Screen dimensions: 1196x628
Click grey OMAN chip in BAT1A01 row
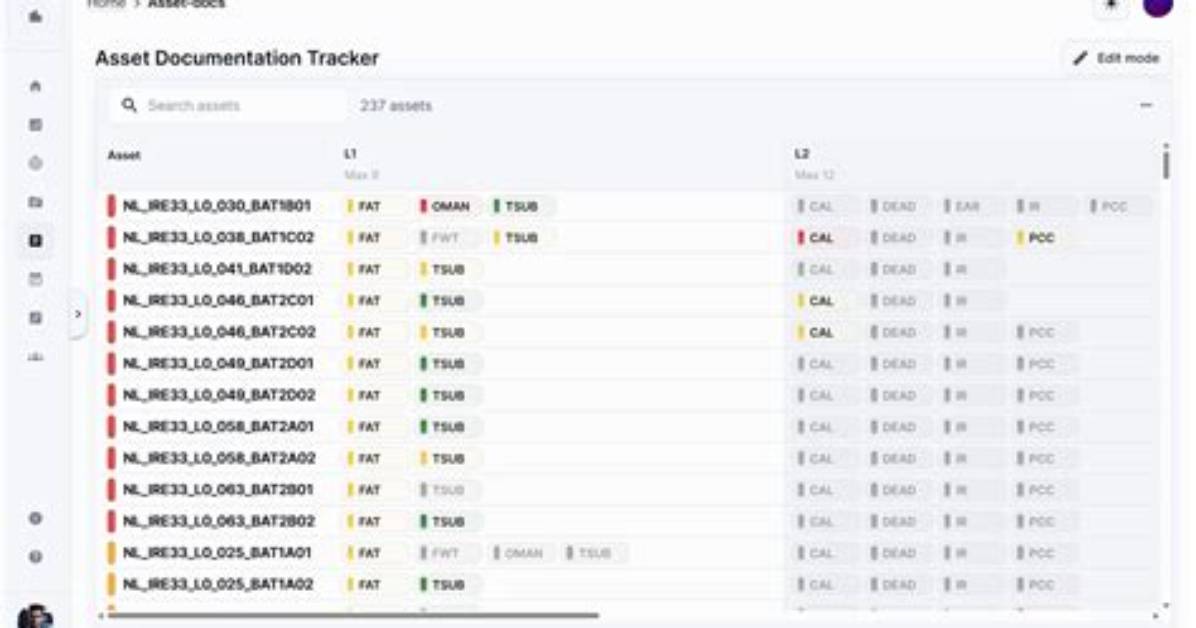tap(522, 552)
